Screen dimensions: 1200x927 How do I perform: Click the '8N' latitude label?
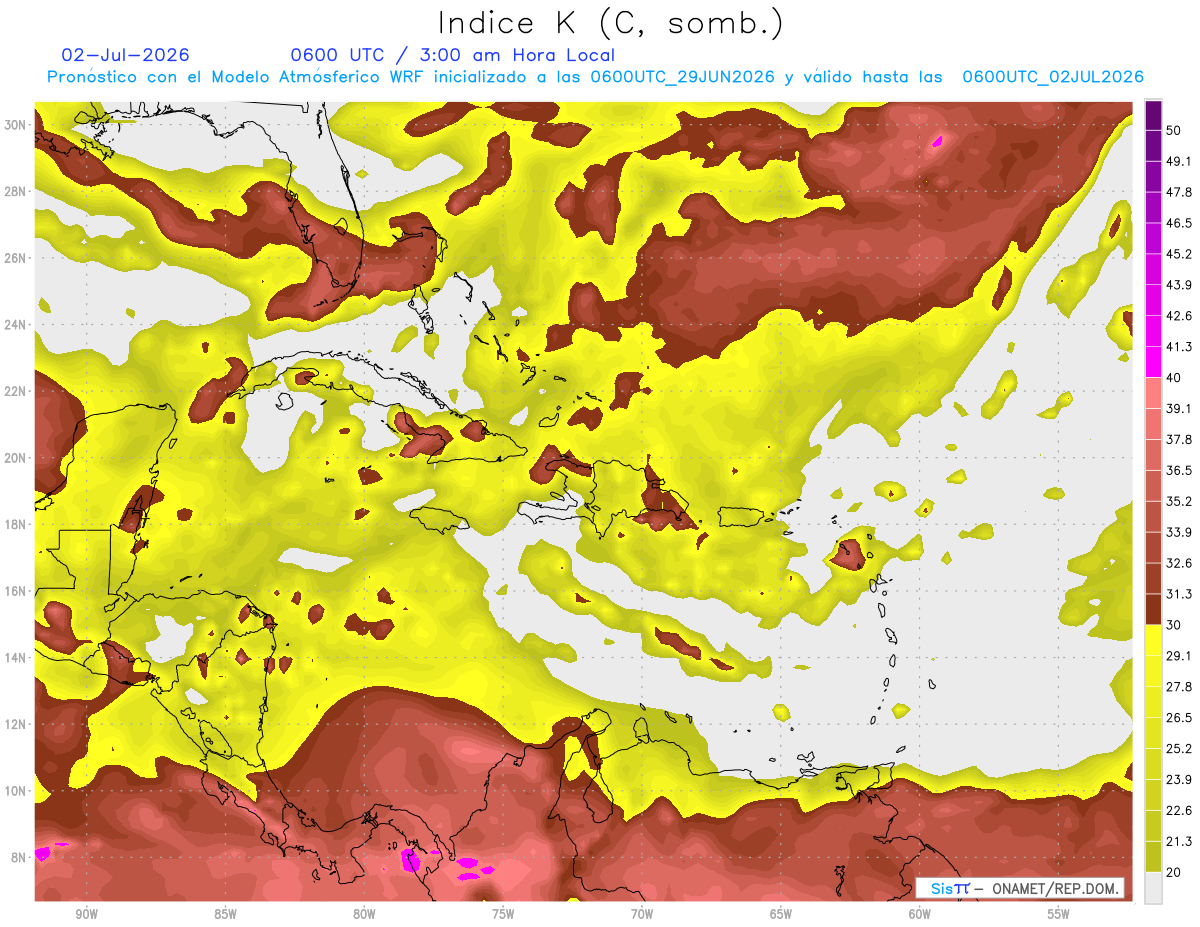pos(19,857)
